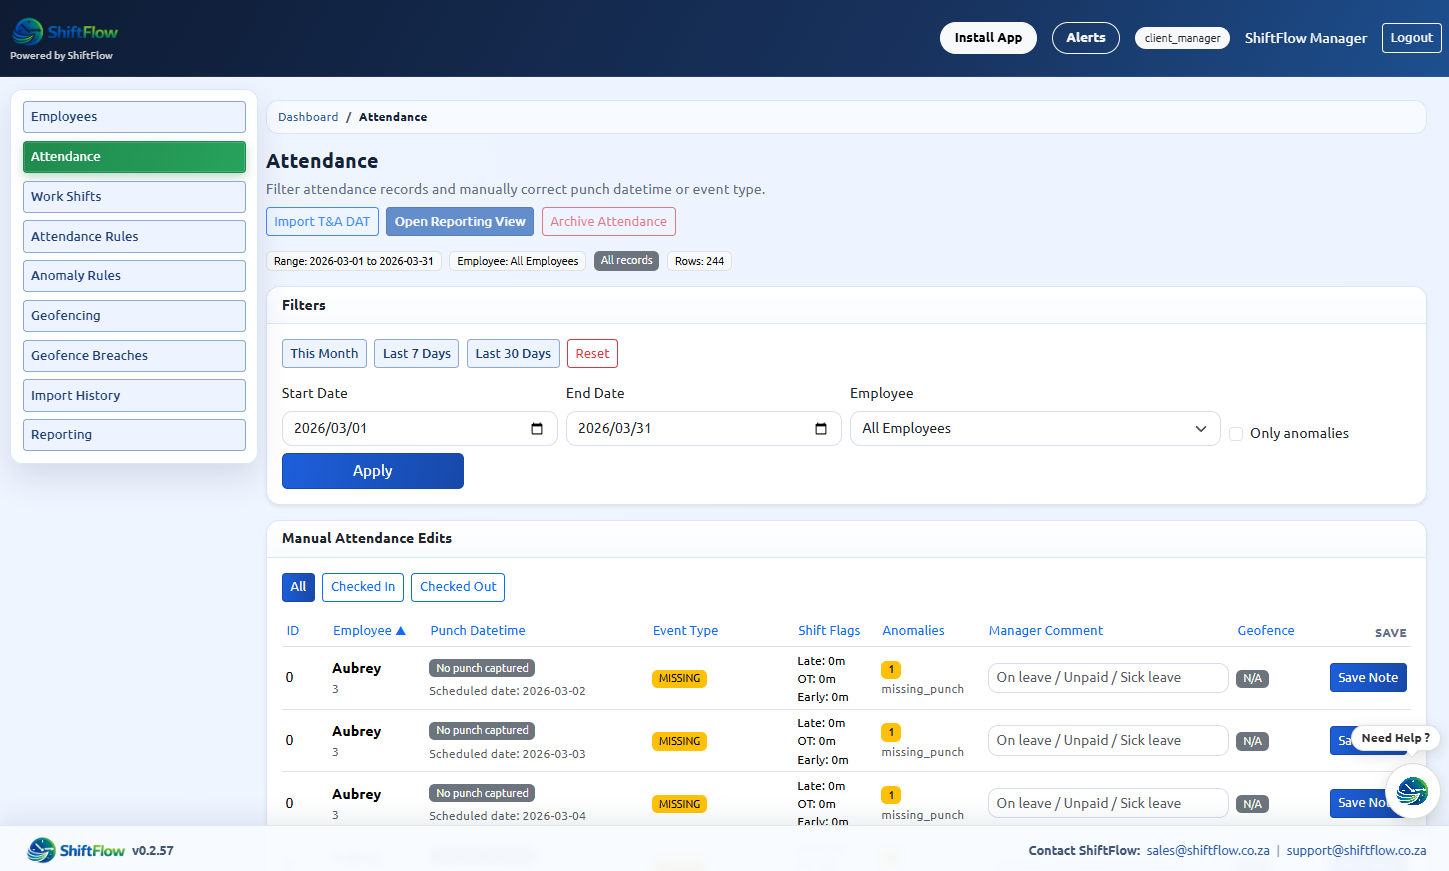Click the All records badge
Viewport: 1449px width, 871px height.
click(x=627, y=261)
